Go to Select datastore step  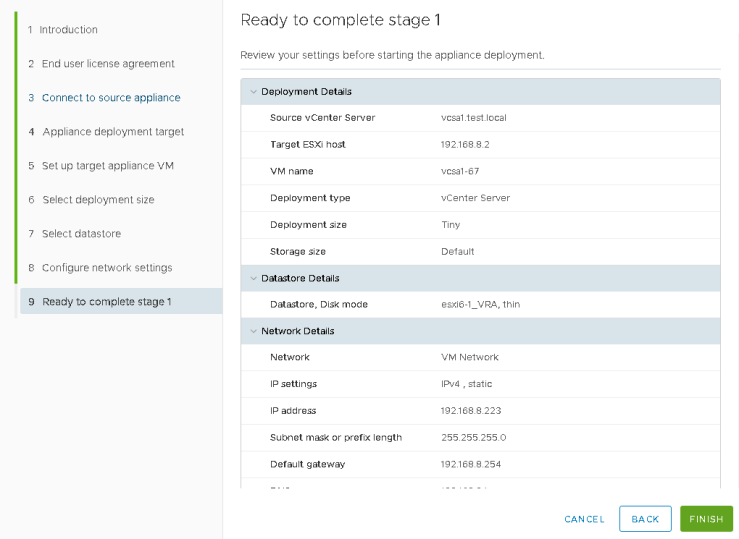[81, 234]
